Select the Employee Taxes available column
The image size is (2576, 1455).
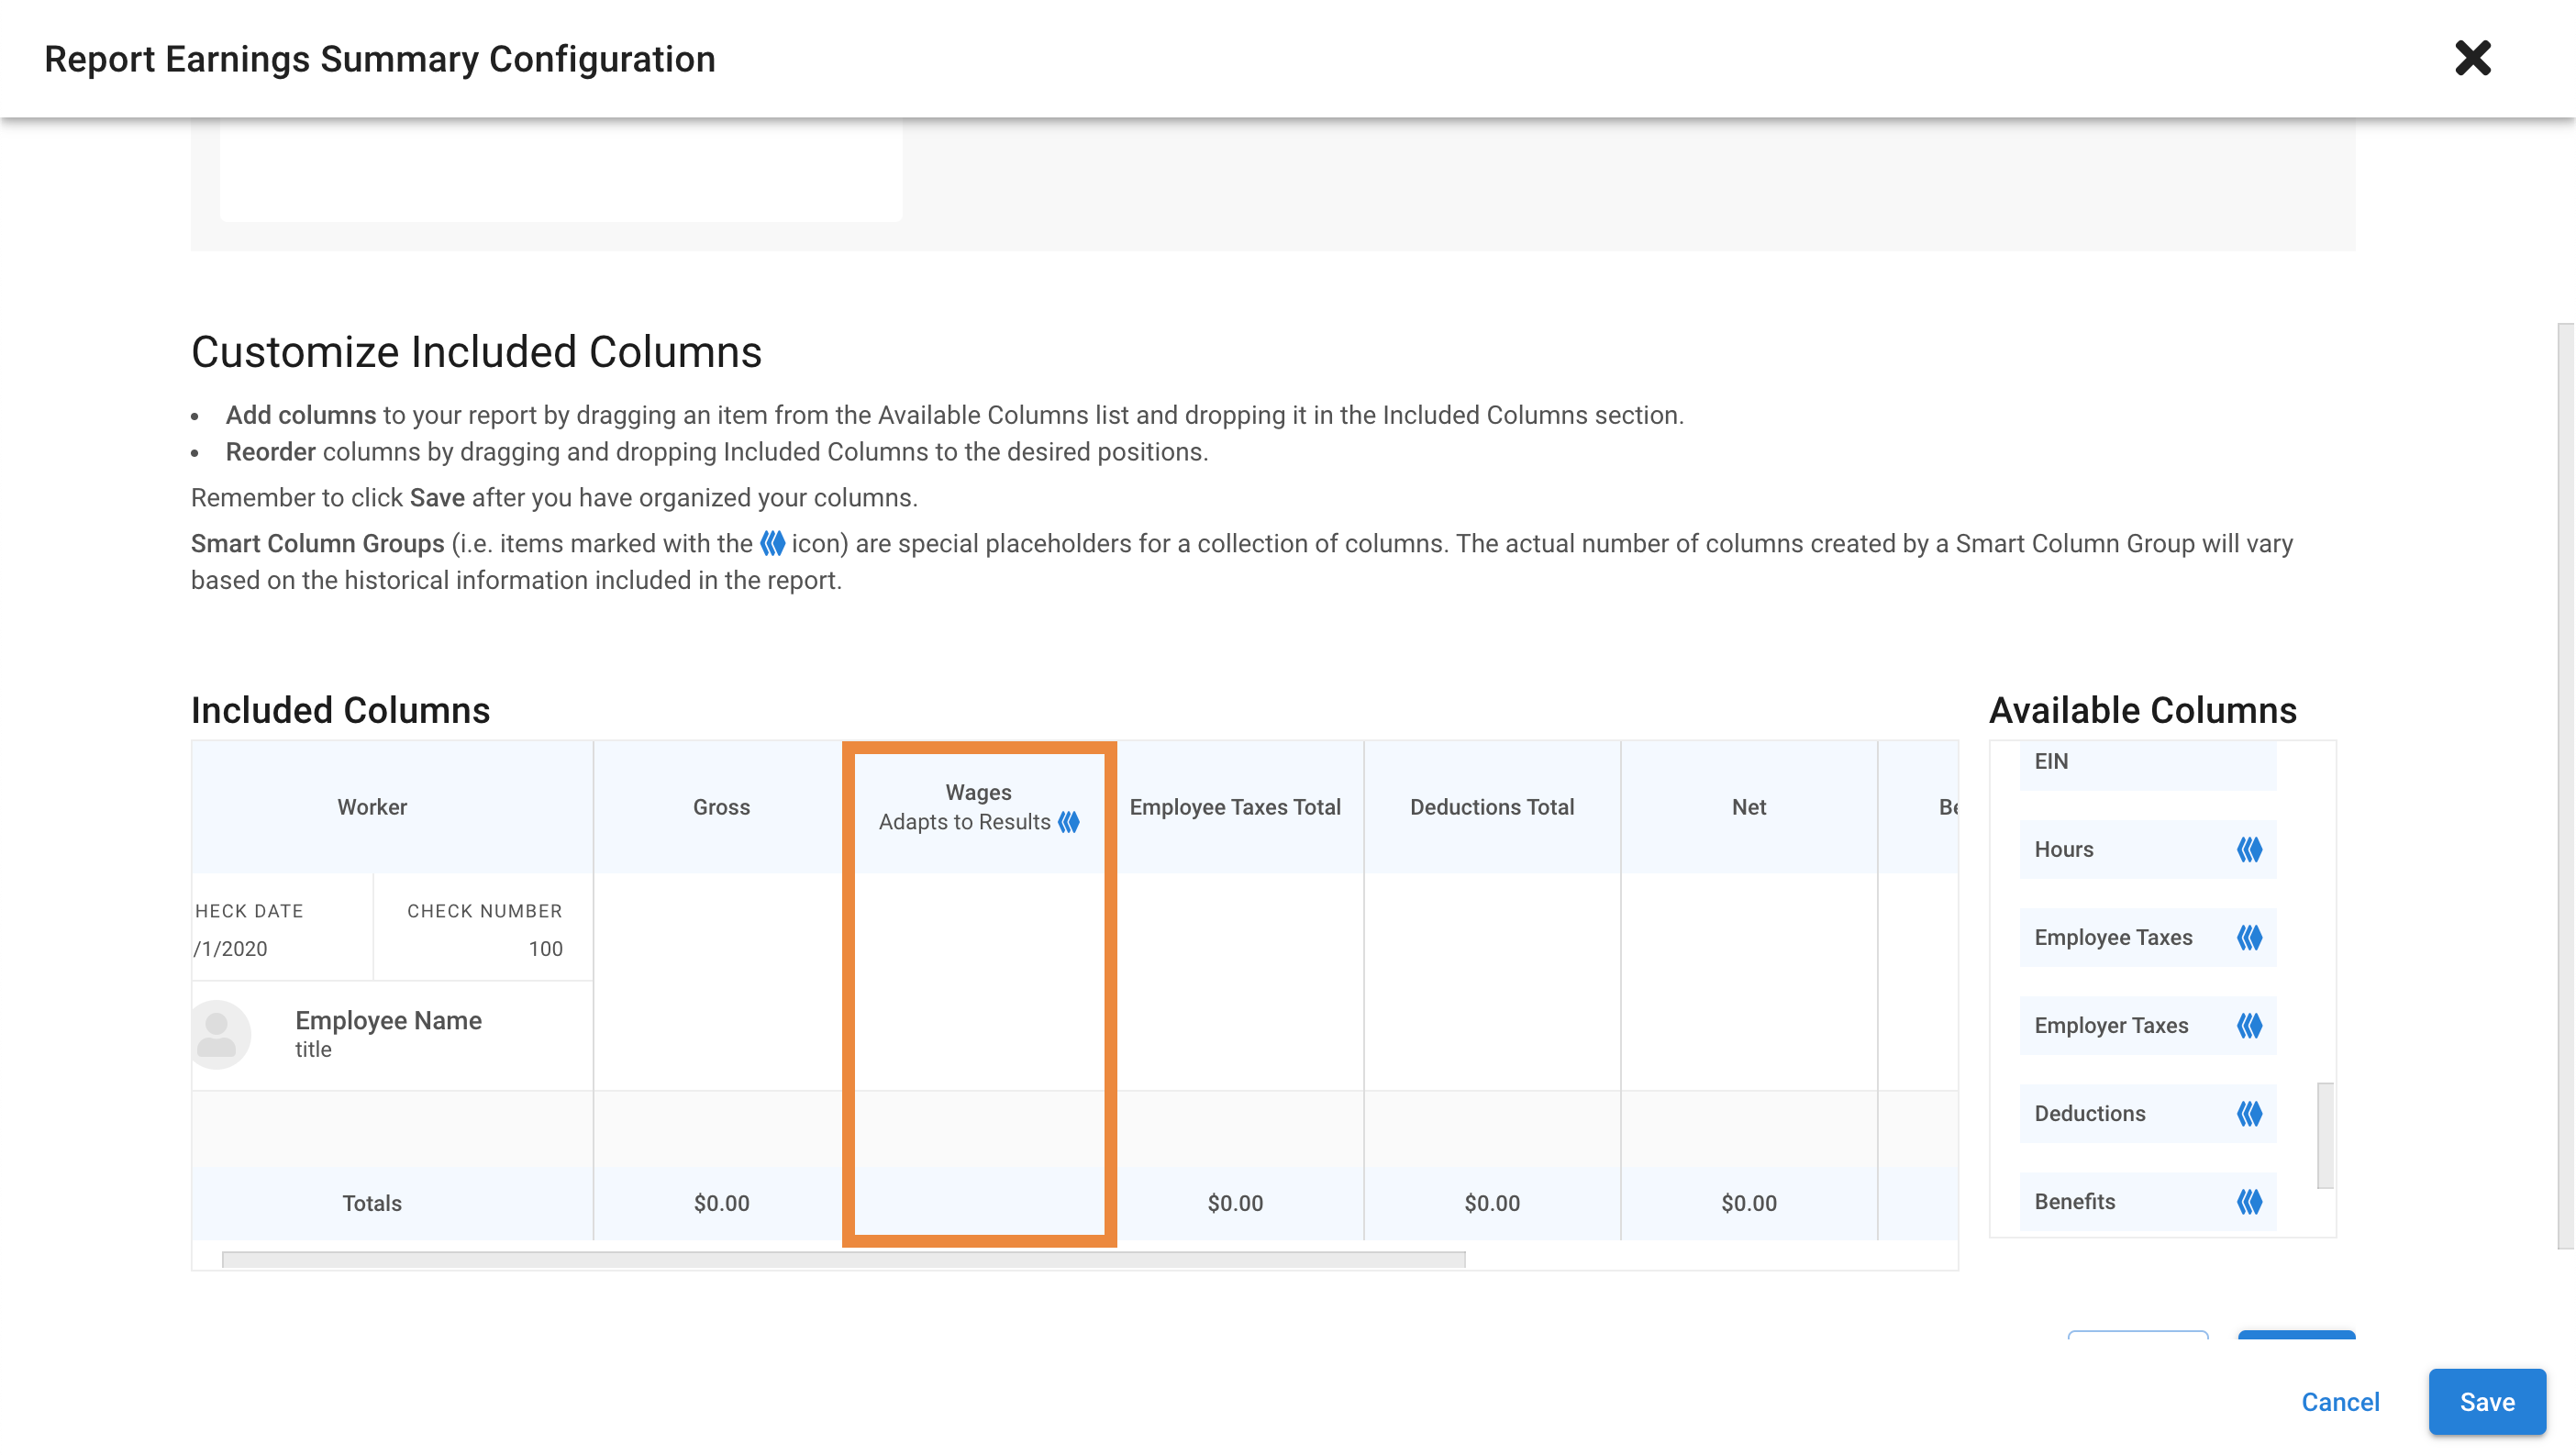click(2114, 938)
